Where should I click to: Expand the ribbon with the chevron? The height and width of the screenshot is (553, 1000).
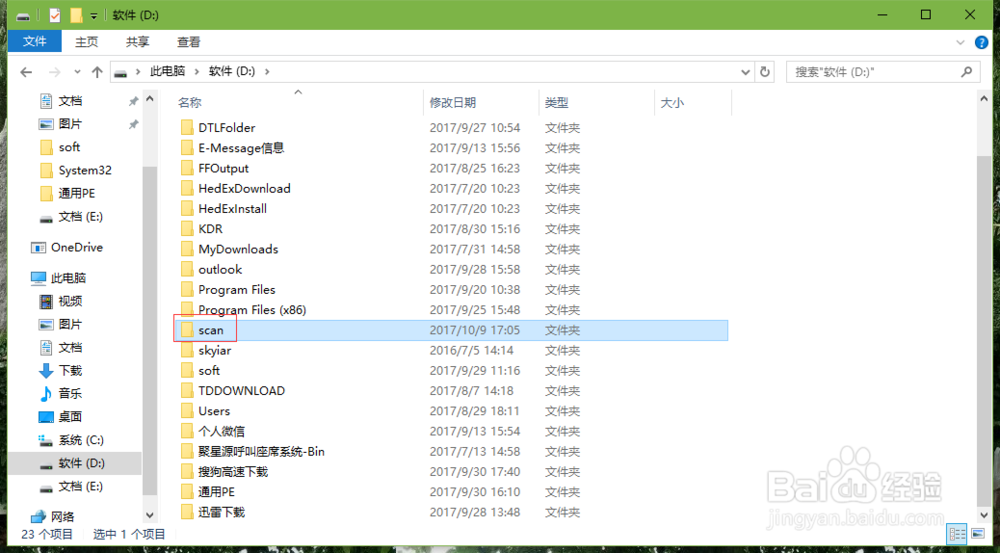point(960,43)
